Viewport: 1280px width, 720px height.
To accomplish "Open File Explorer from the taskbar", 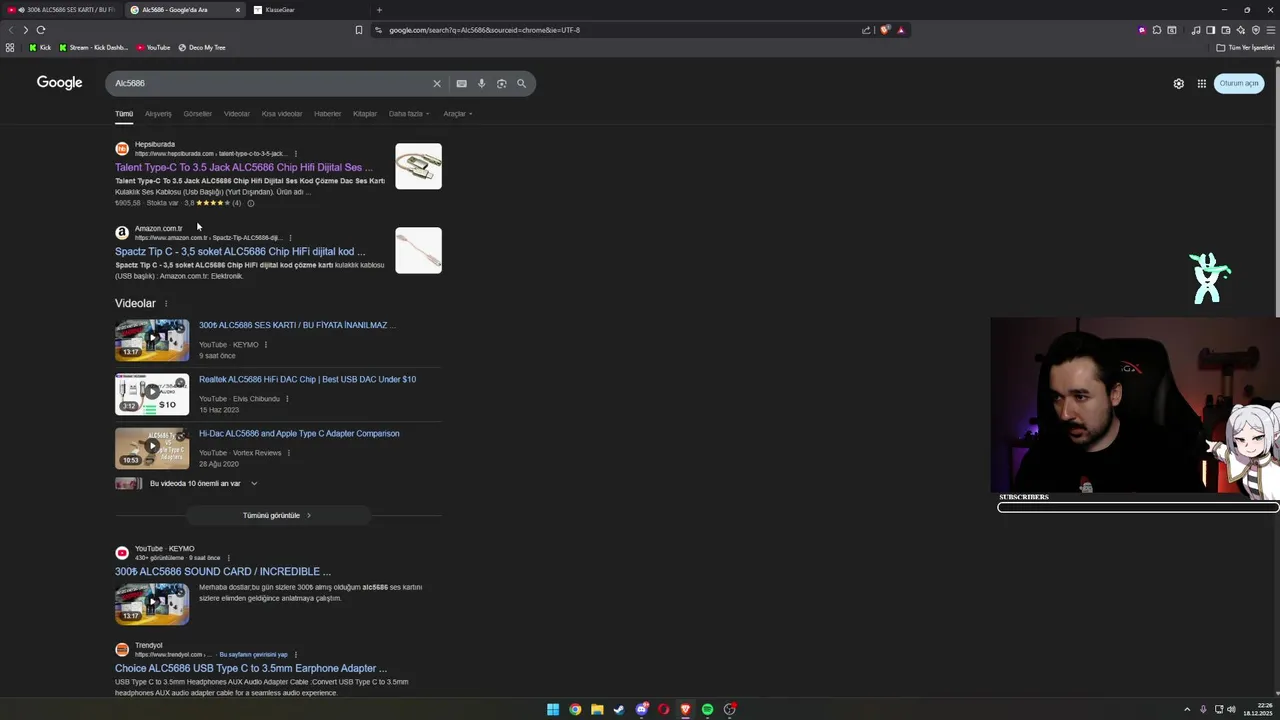I will pyautogui.click(x=597, y=709).
